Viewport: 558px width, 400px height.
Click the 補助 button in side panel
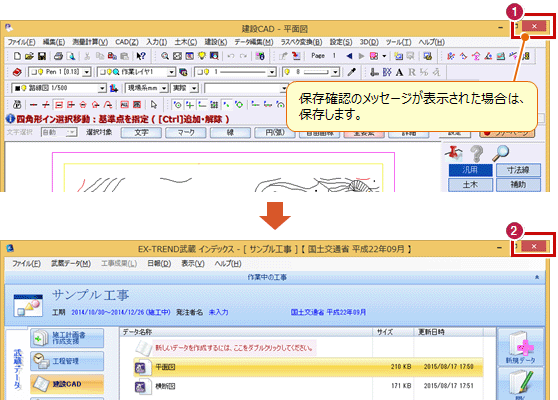(x=518, y=185)
